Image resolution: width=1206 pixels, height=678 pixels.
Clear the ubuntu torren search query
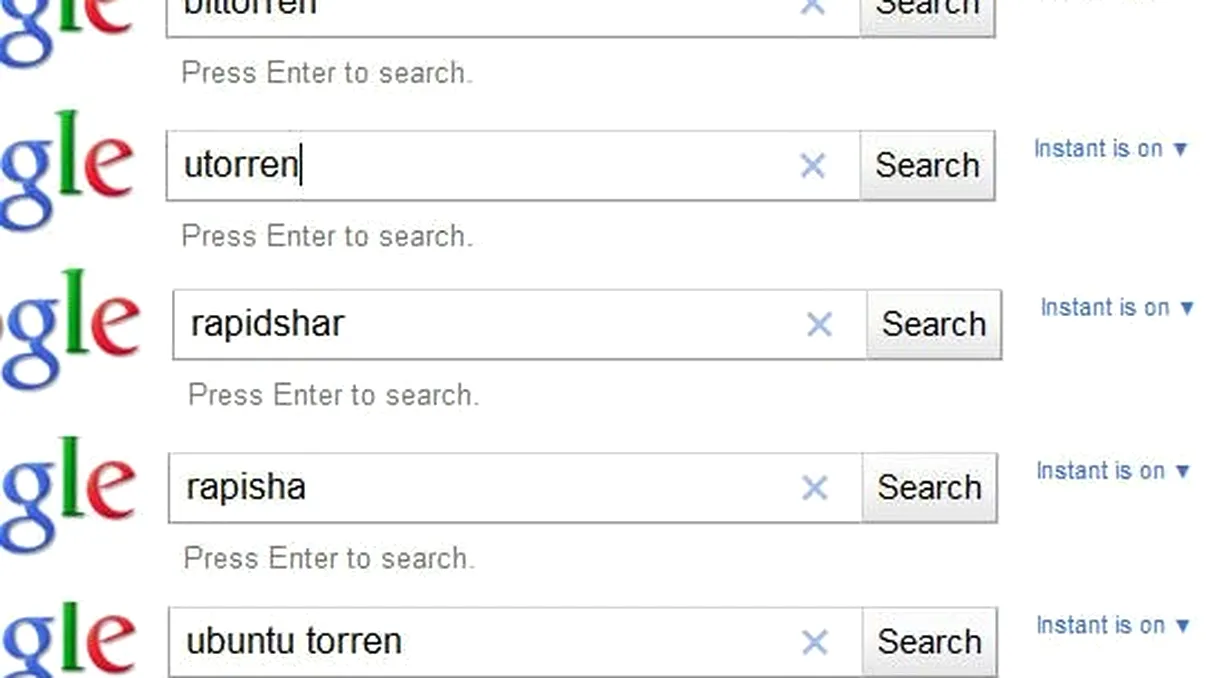coord(815,641)
